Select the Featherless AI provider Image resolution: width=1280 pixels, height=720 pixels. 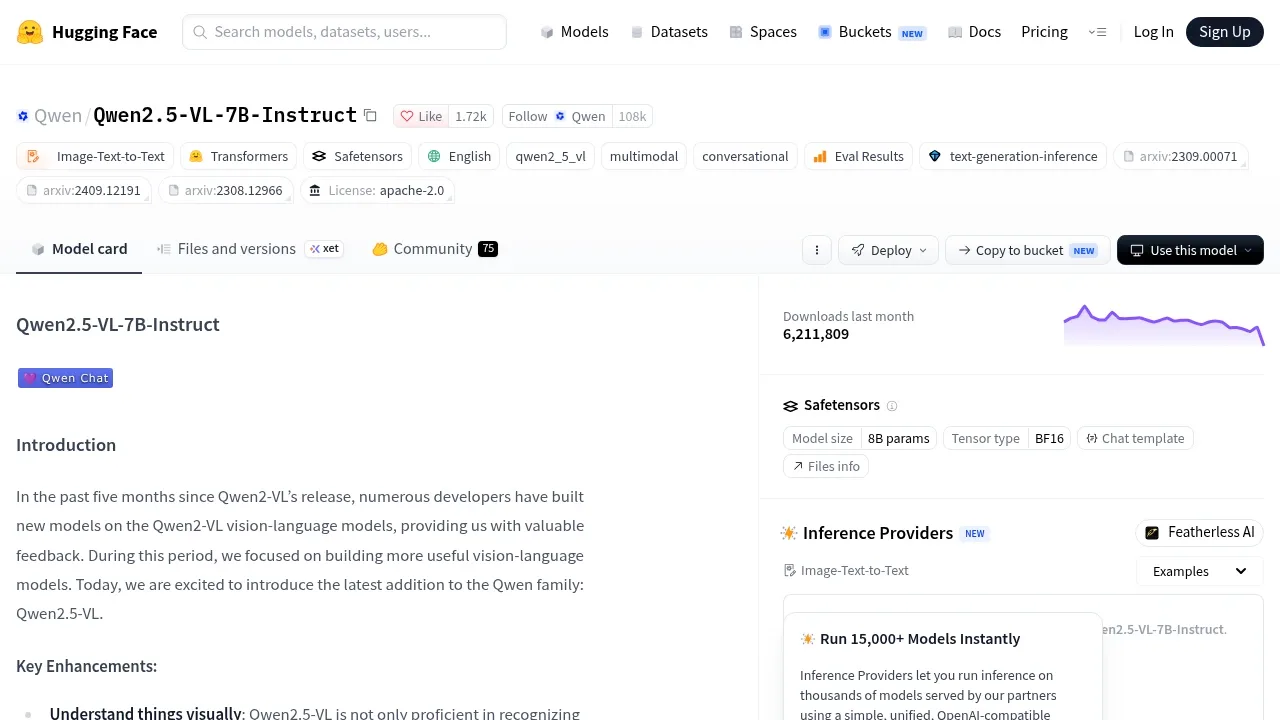(x=1199, y=532)
